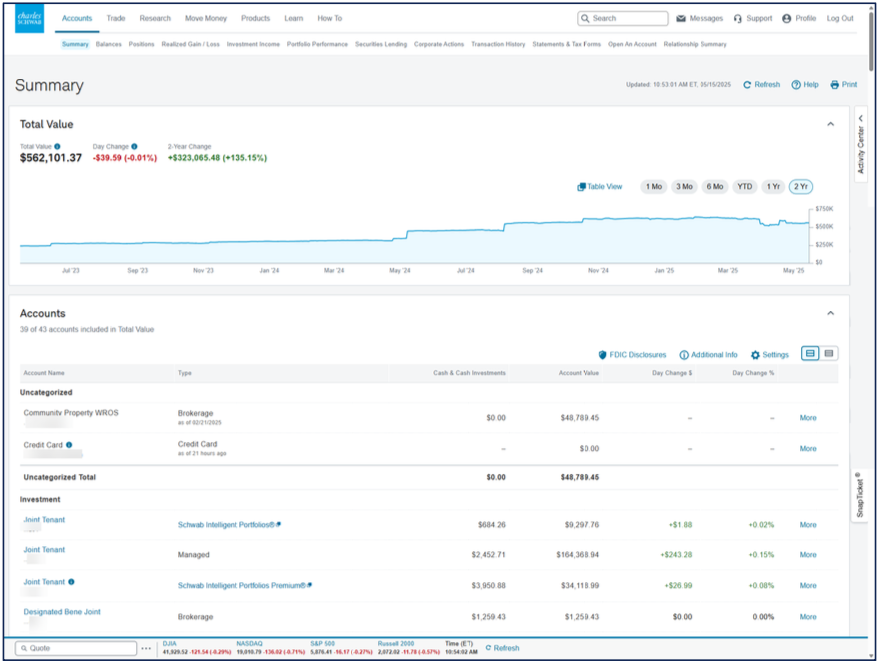This screenshot has width=880, height=664.
Task: Collapse the Accounts section
Action: [x=831, y=313]
